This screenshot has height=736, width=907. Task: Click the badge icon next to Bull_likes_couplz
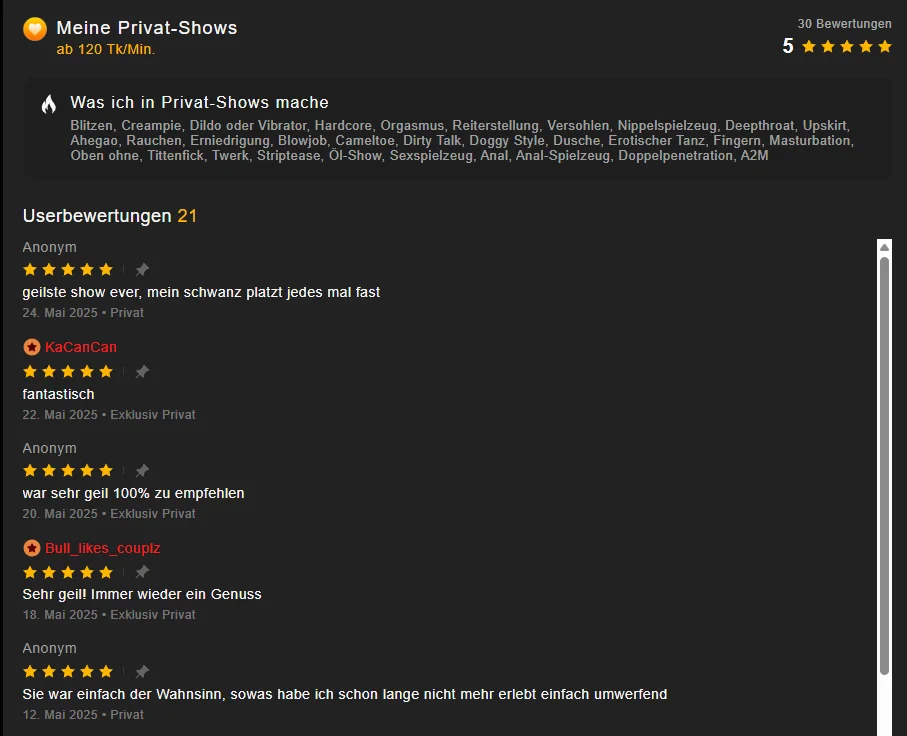[32, 548]
